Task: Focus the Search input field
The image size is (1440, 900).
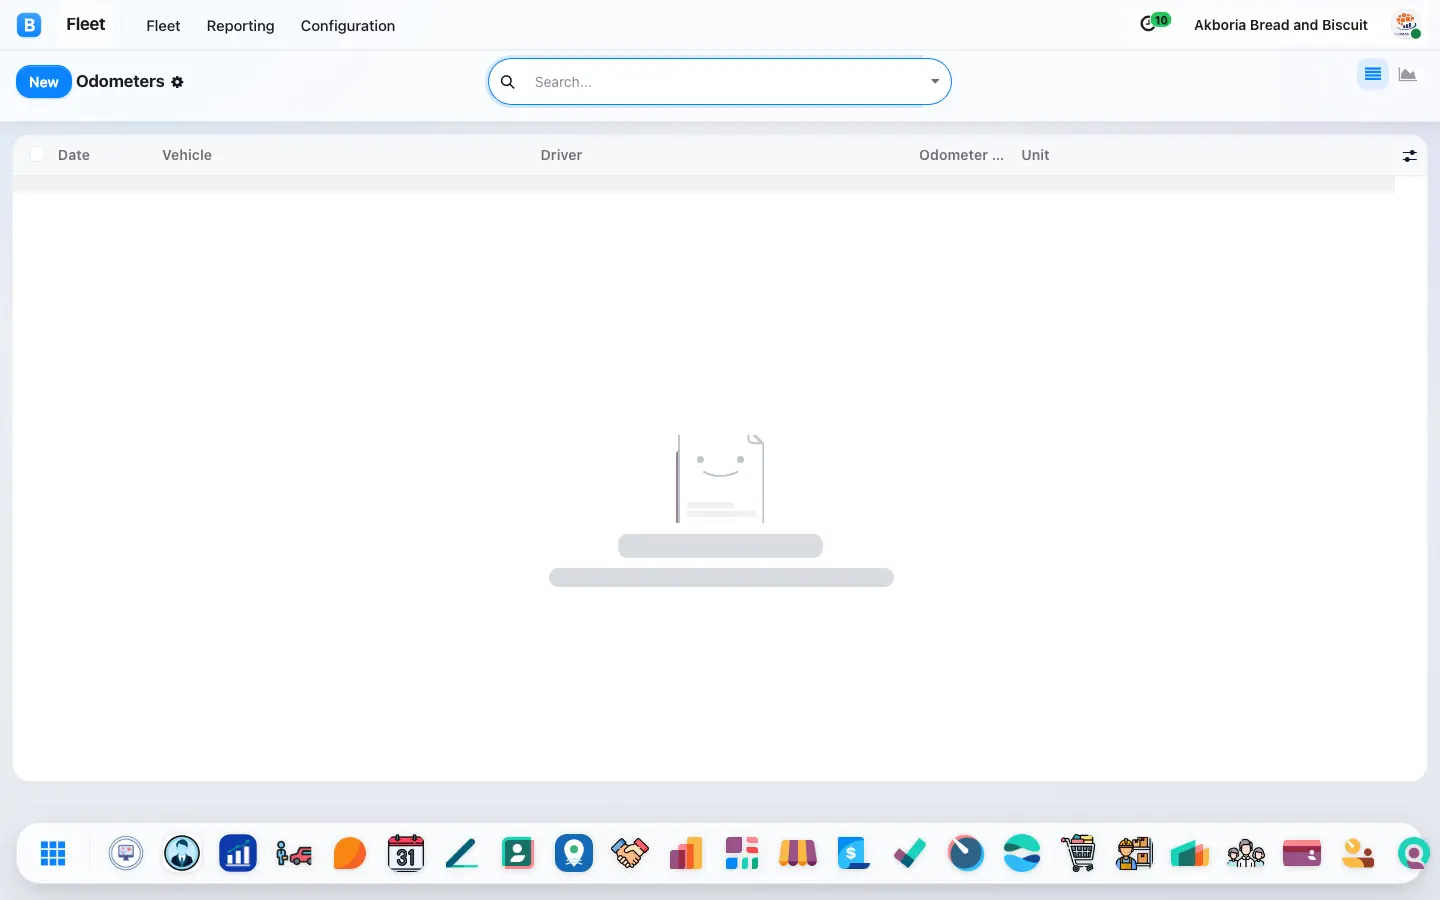Action: 725,82
